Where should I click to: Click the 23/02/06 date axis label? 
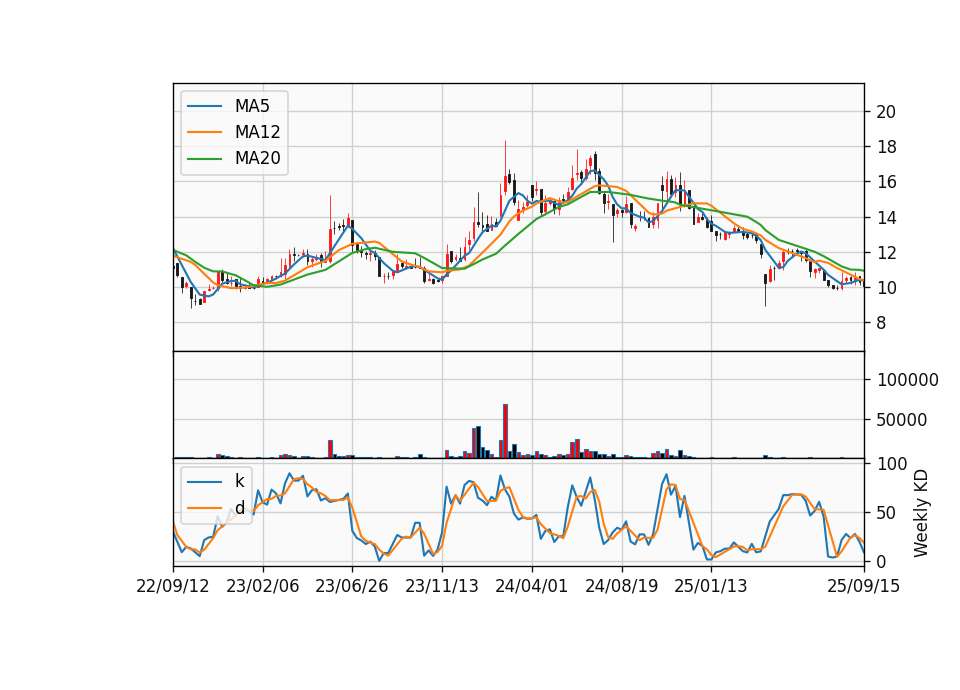tap(263, 587)
